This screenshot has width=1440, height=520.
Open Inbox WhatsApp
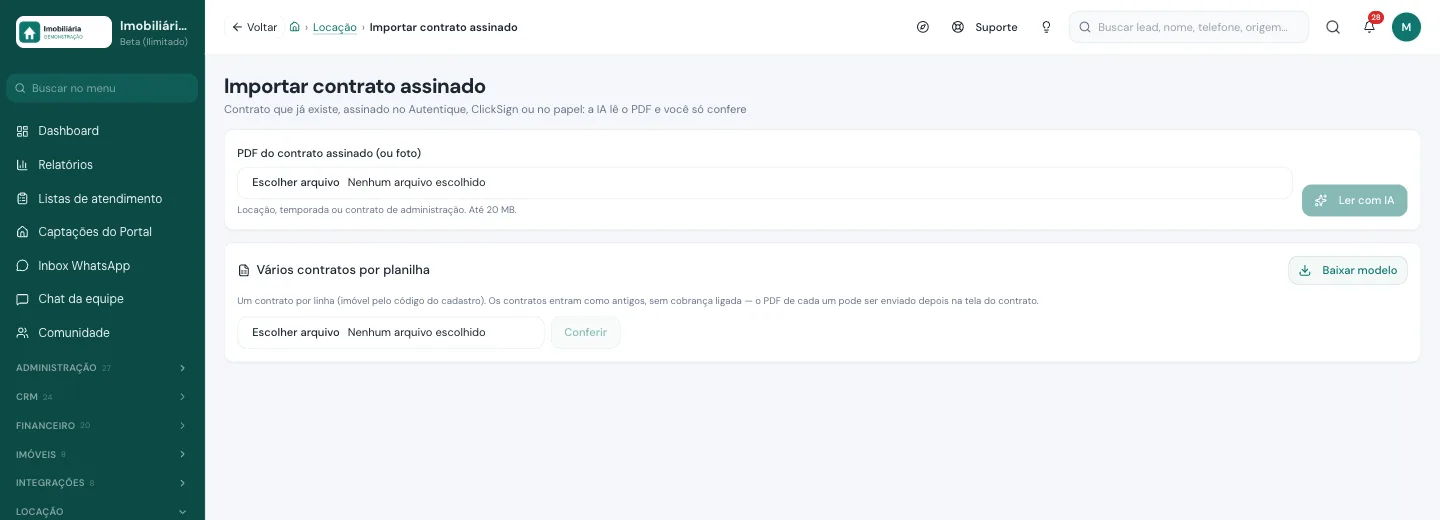102,266
